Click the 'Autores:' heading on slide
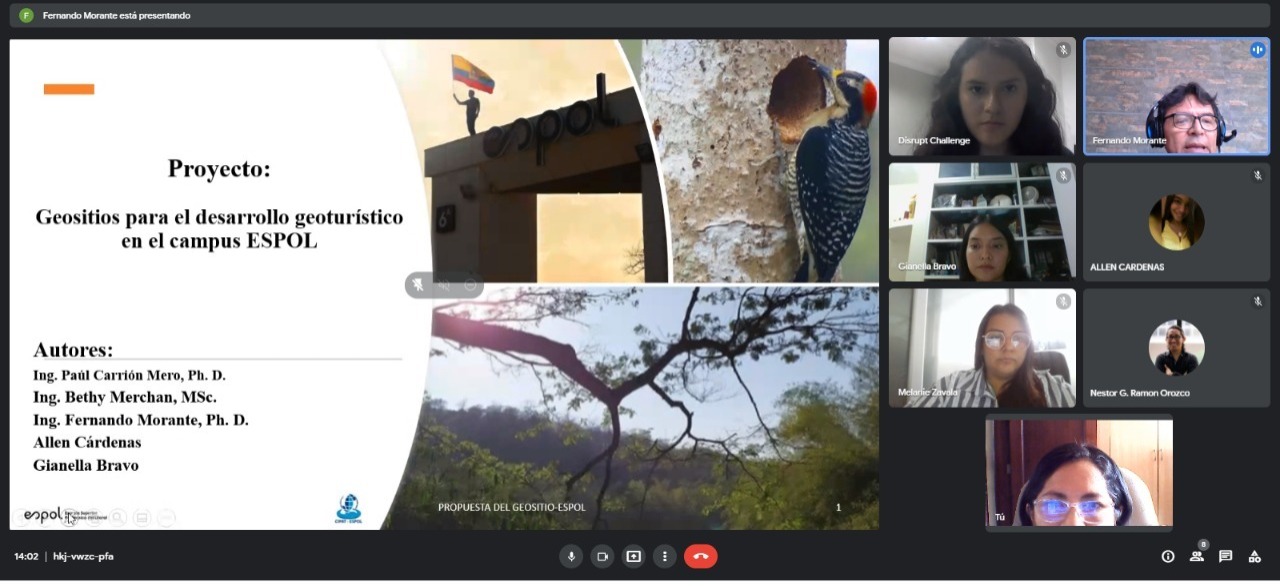 73,350
